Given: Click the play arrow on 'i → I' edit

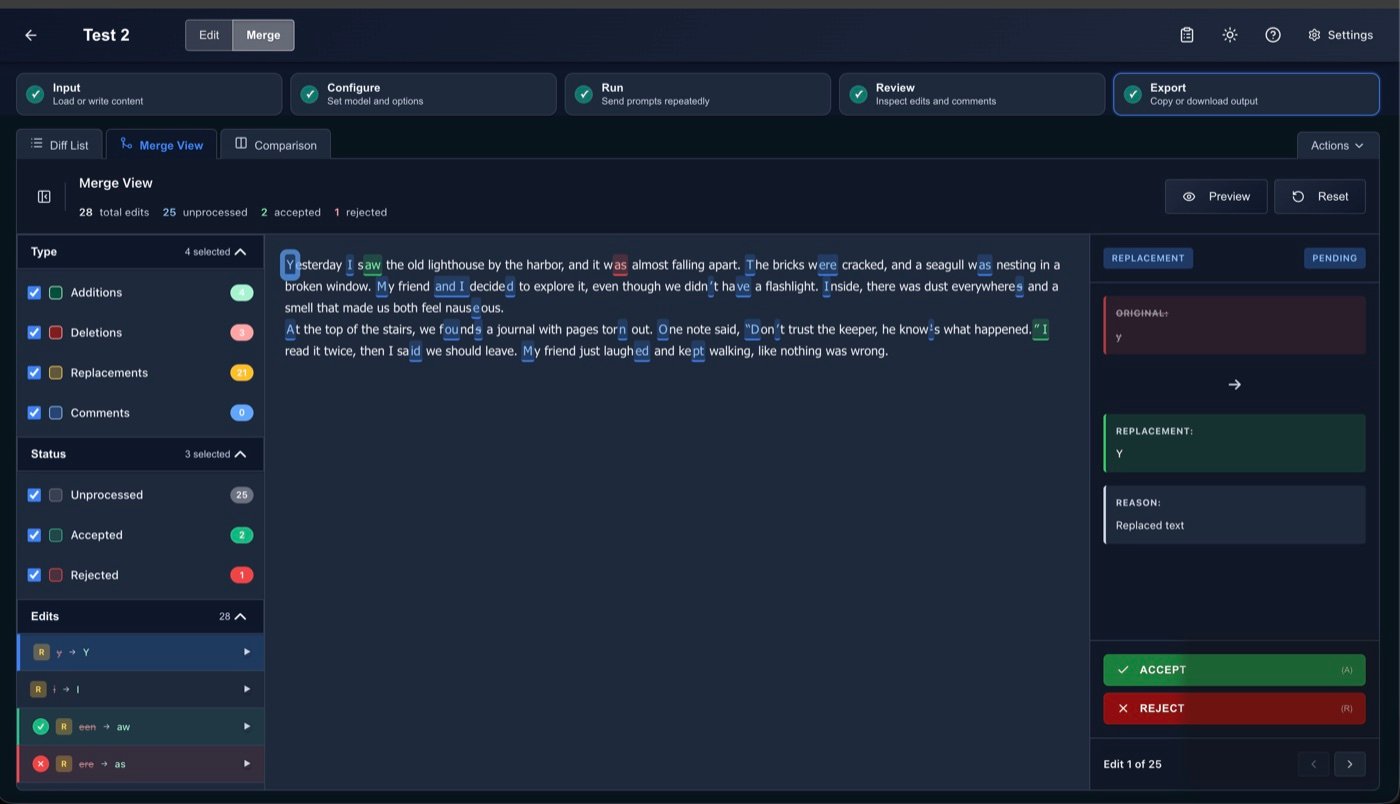Looking at the screenshot, I should click(247, 689).
